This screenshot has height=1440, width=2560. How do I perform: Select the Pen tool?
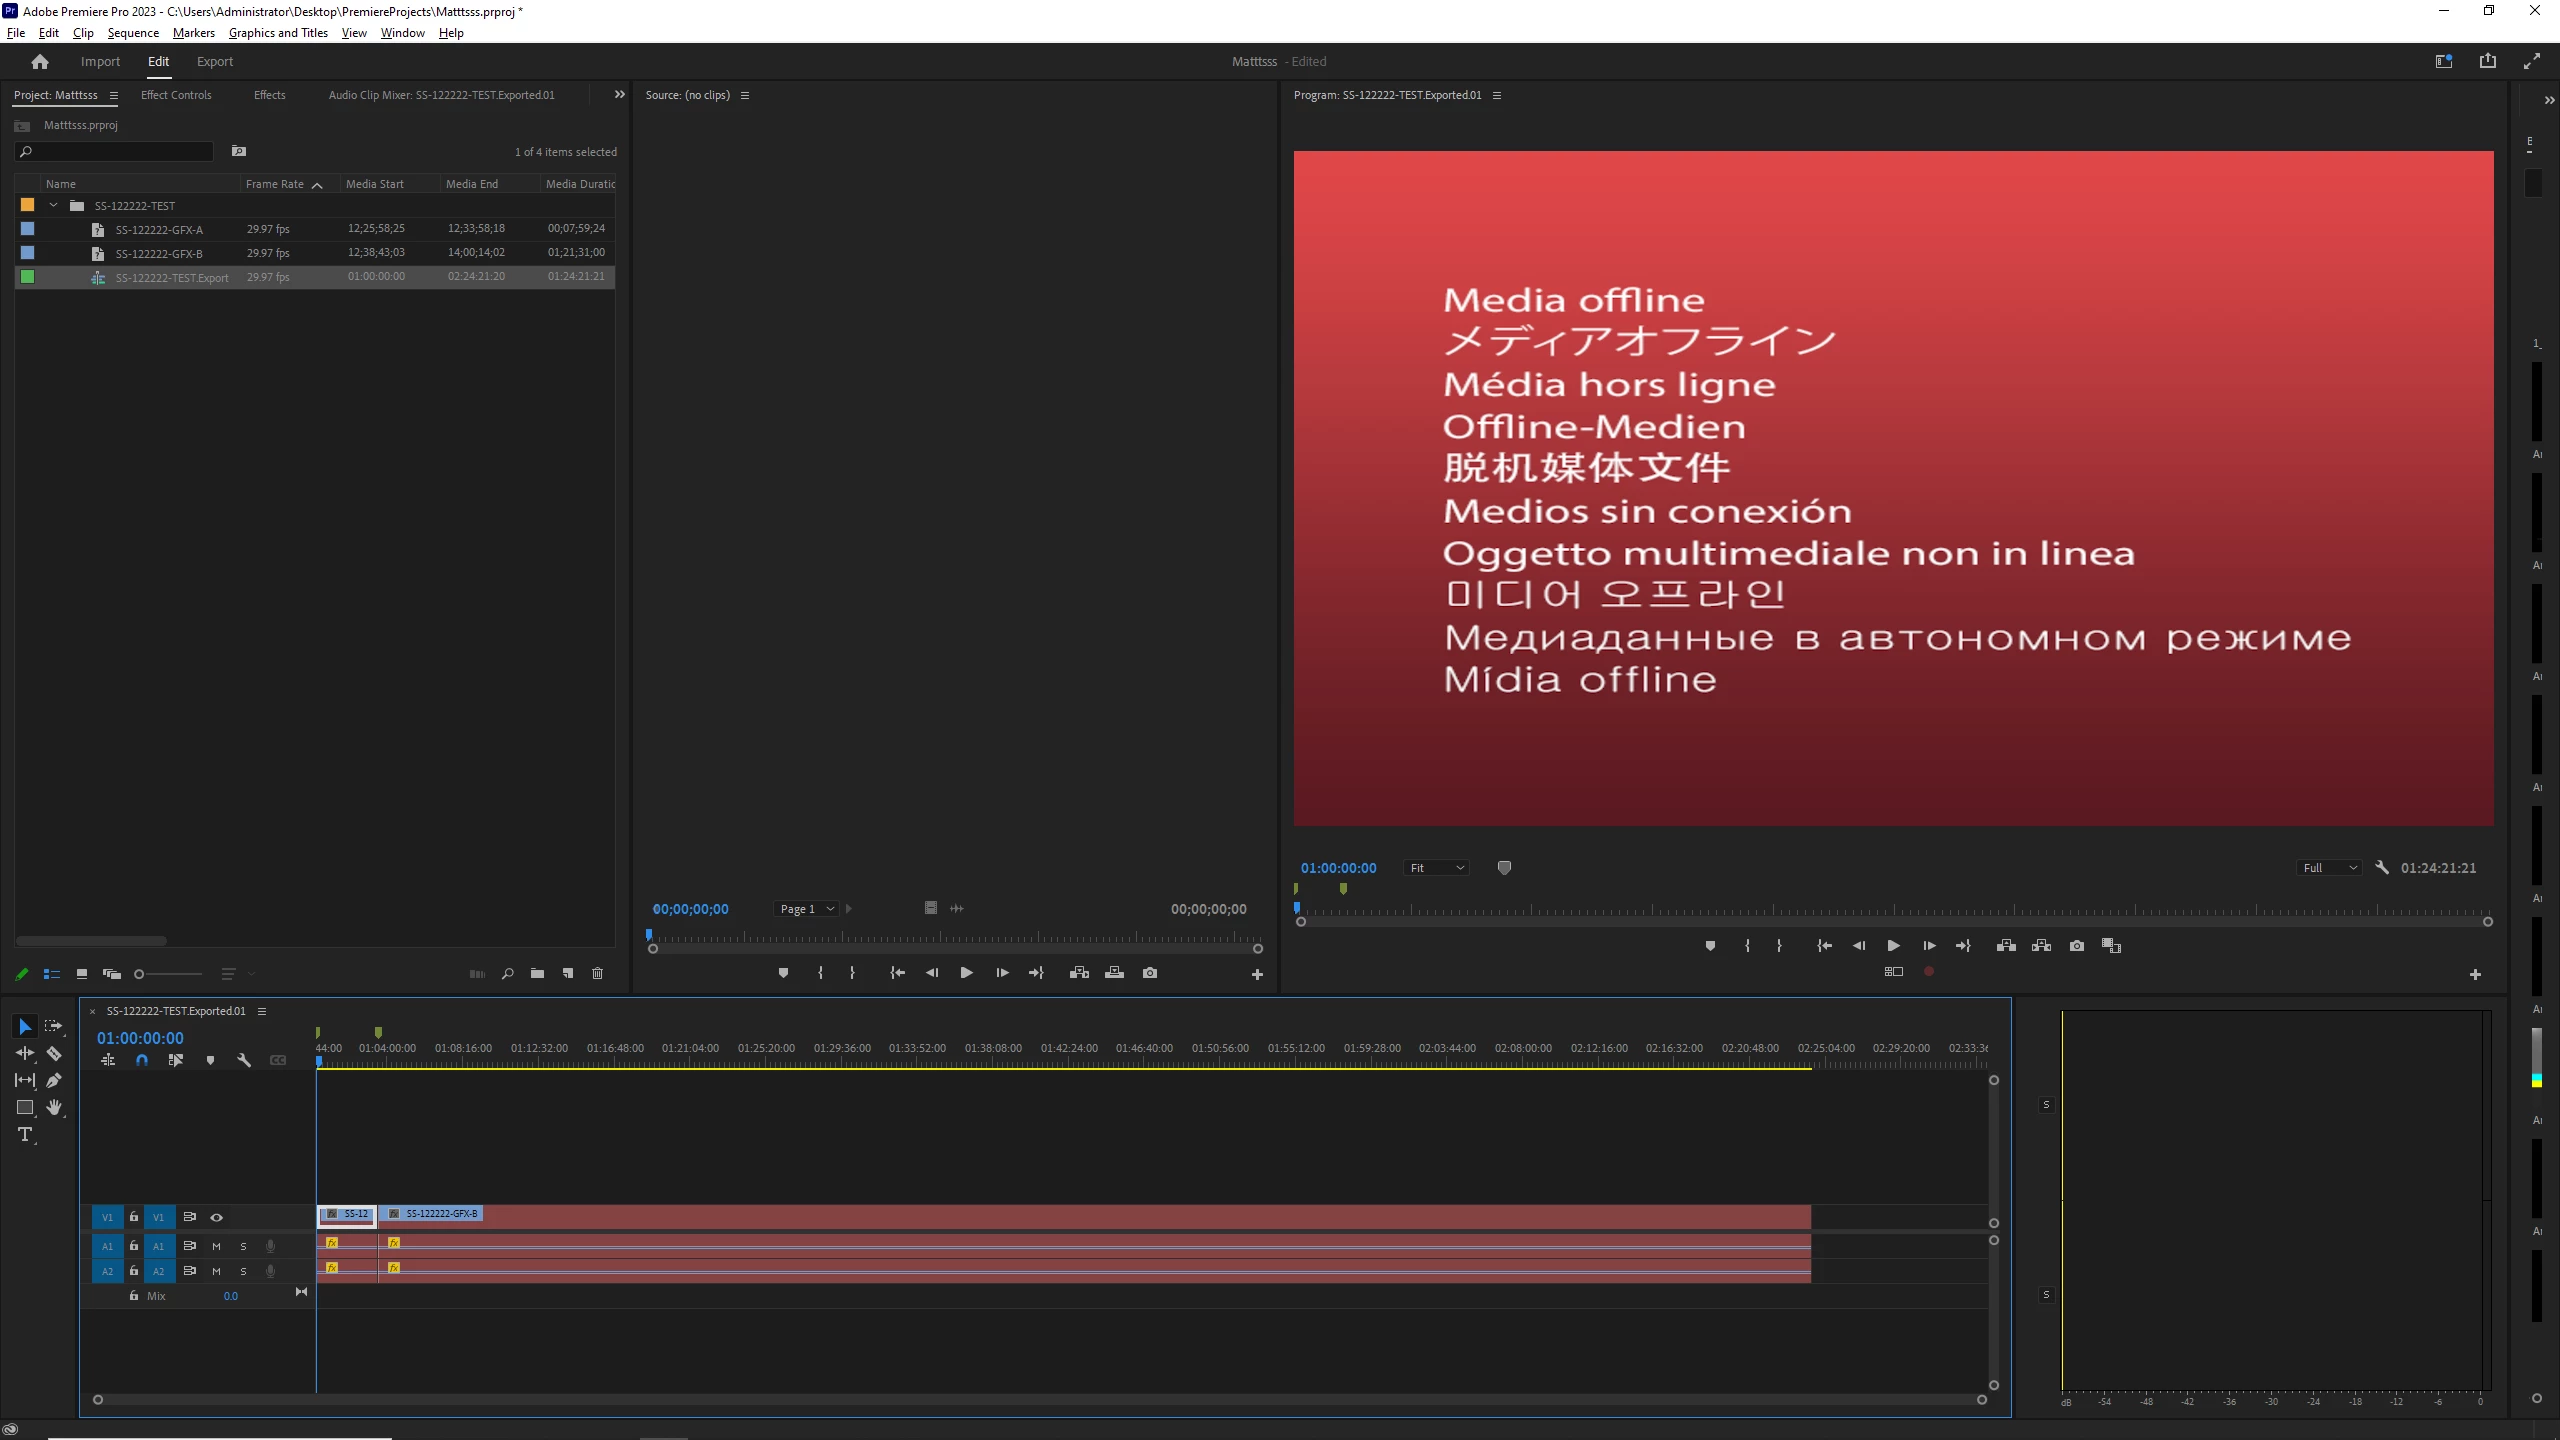pyautogui.click(x=54, y=1080)
